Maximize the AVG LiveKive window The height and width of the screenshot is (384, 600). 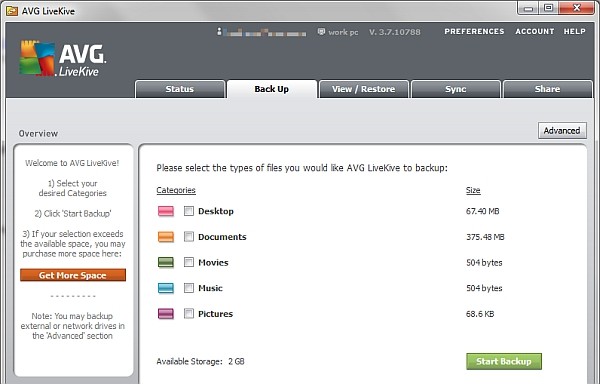coord(548,8)
